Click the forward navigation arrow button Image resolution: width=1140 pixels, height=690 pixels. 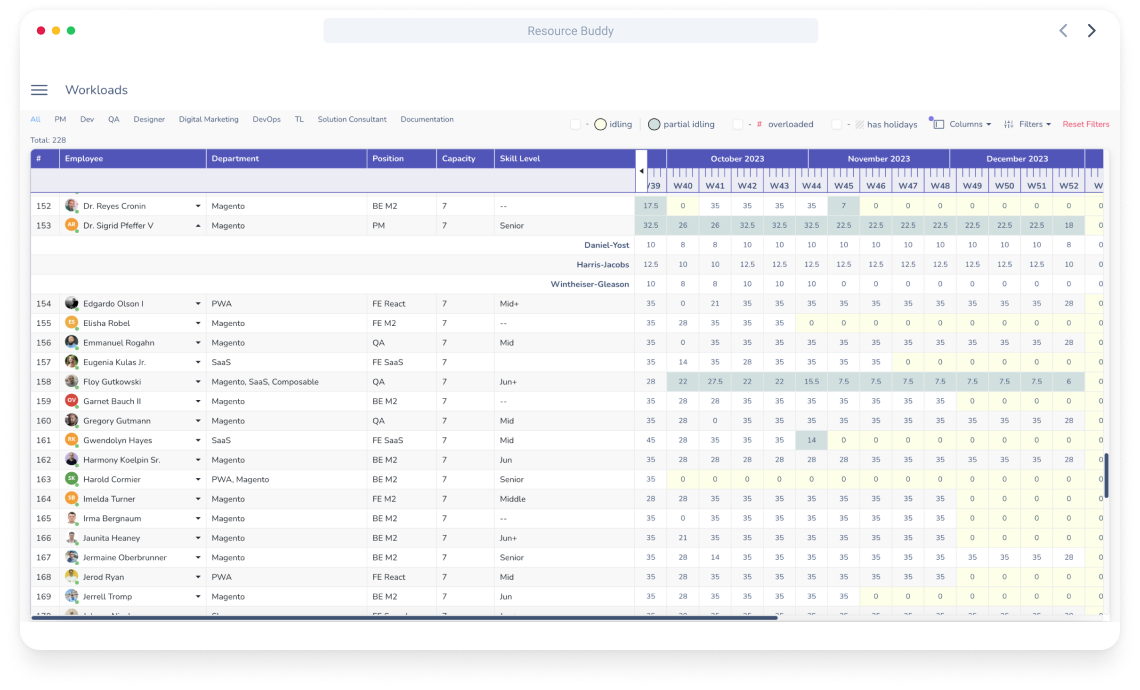point(1091,30)
